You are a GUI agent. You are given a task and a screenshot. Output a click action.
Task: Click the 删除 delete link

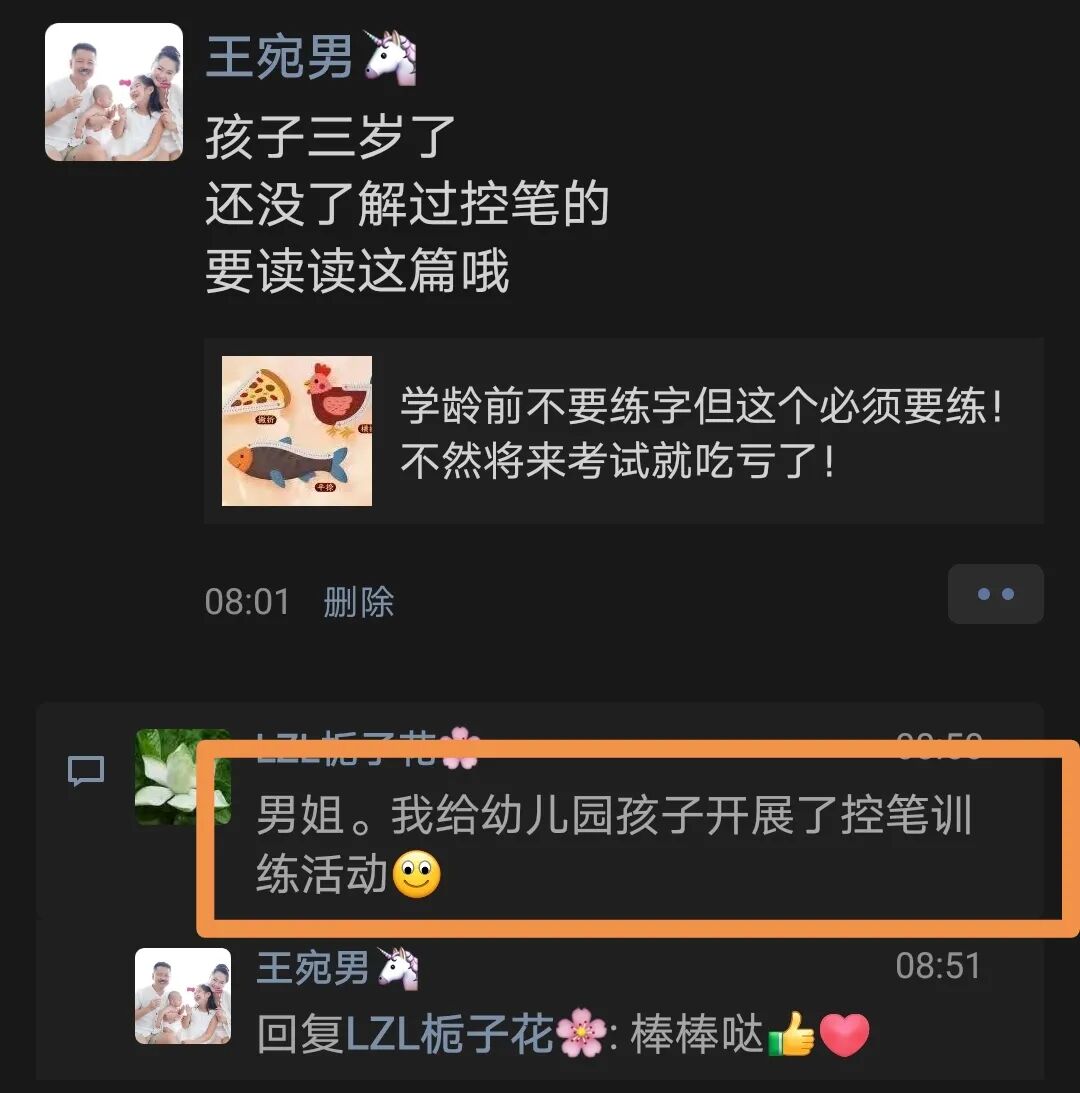[358, 602]
